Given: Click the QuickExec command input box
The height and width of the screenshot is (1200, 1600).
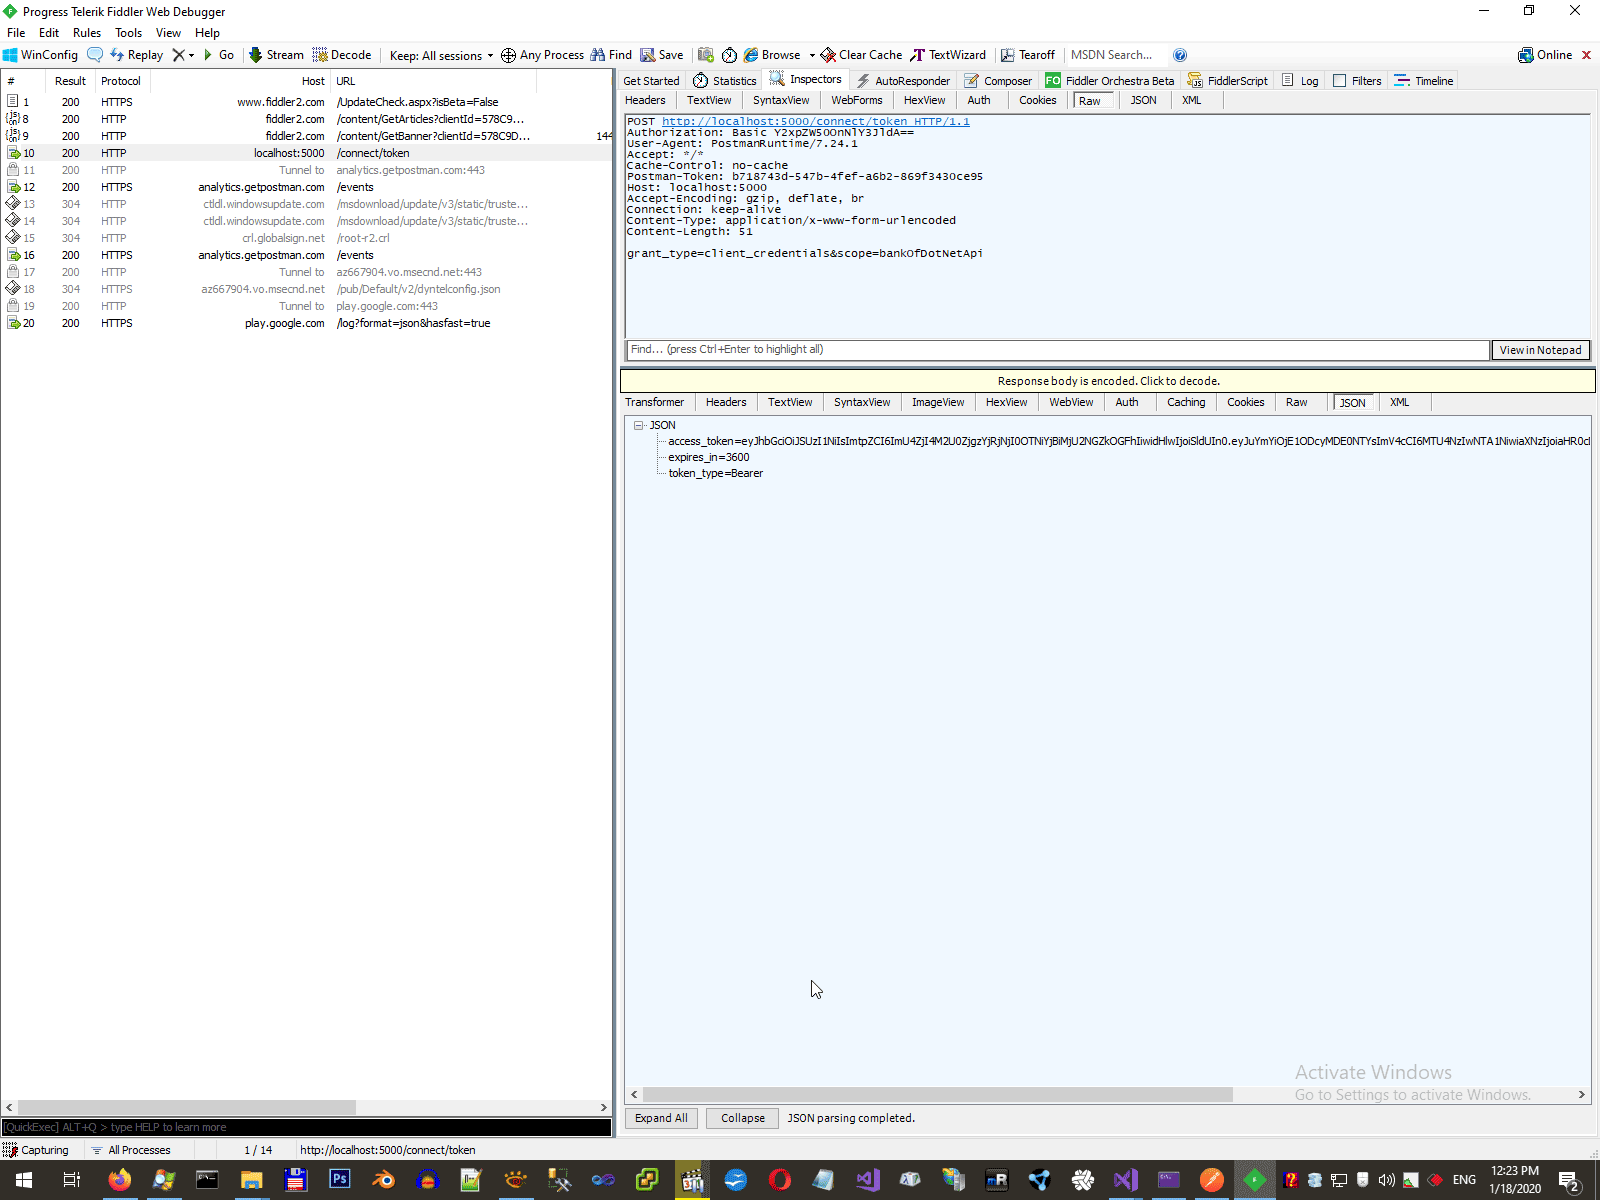Looking at the screenshot, I should pos(306,1127).
